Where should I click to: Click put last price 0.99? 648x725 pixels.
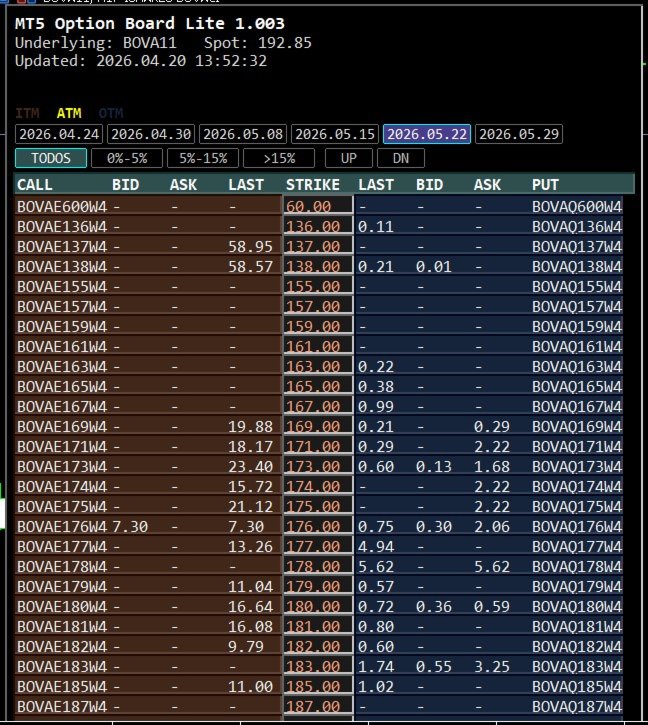pyautogui.click(x=376, y=406)
